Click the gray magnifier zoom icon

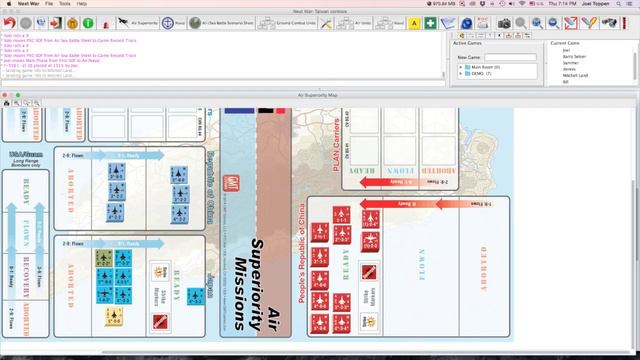tap(521, 23)
